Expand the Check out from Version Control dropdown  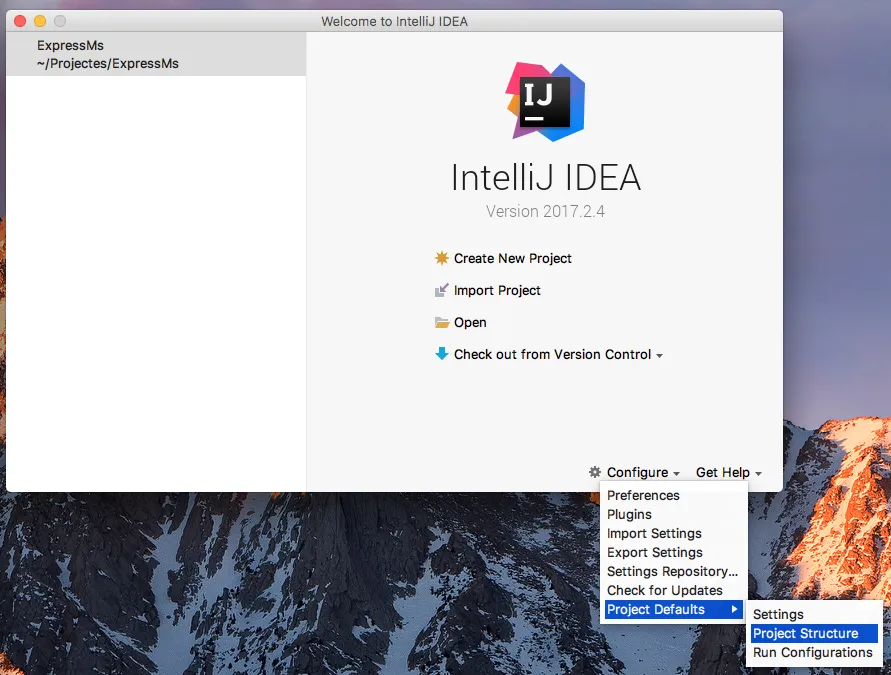click(660, 354)
